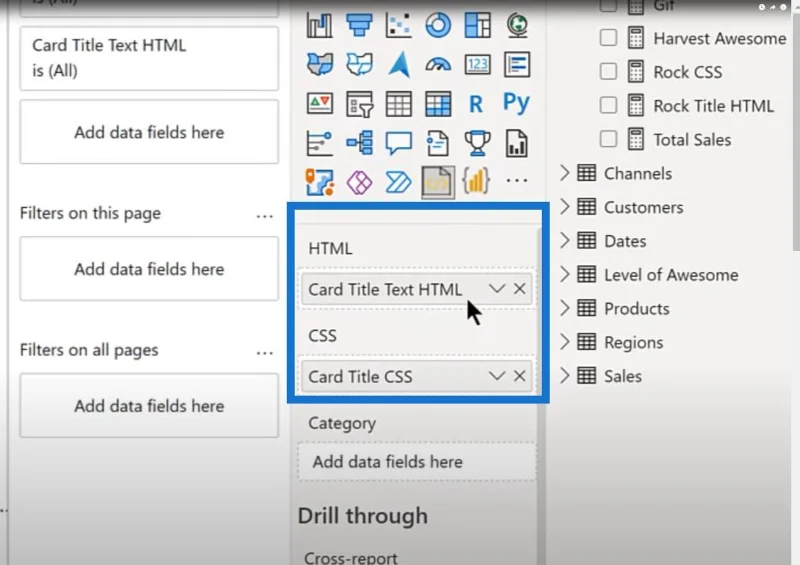The image size is (800, 565).
Task: Expand the Dates table
Action: pyautogui.click(x=564, y=240)
